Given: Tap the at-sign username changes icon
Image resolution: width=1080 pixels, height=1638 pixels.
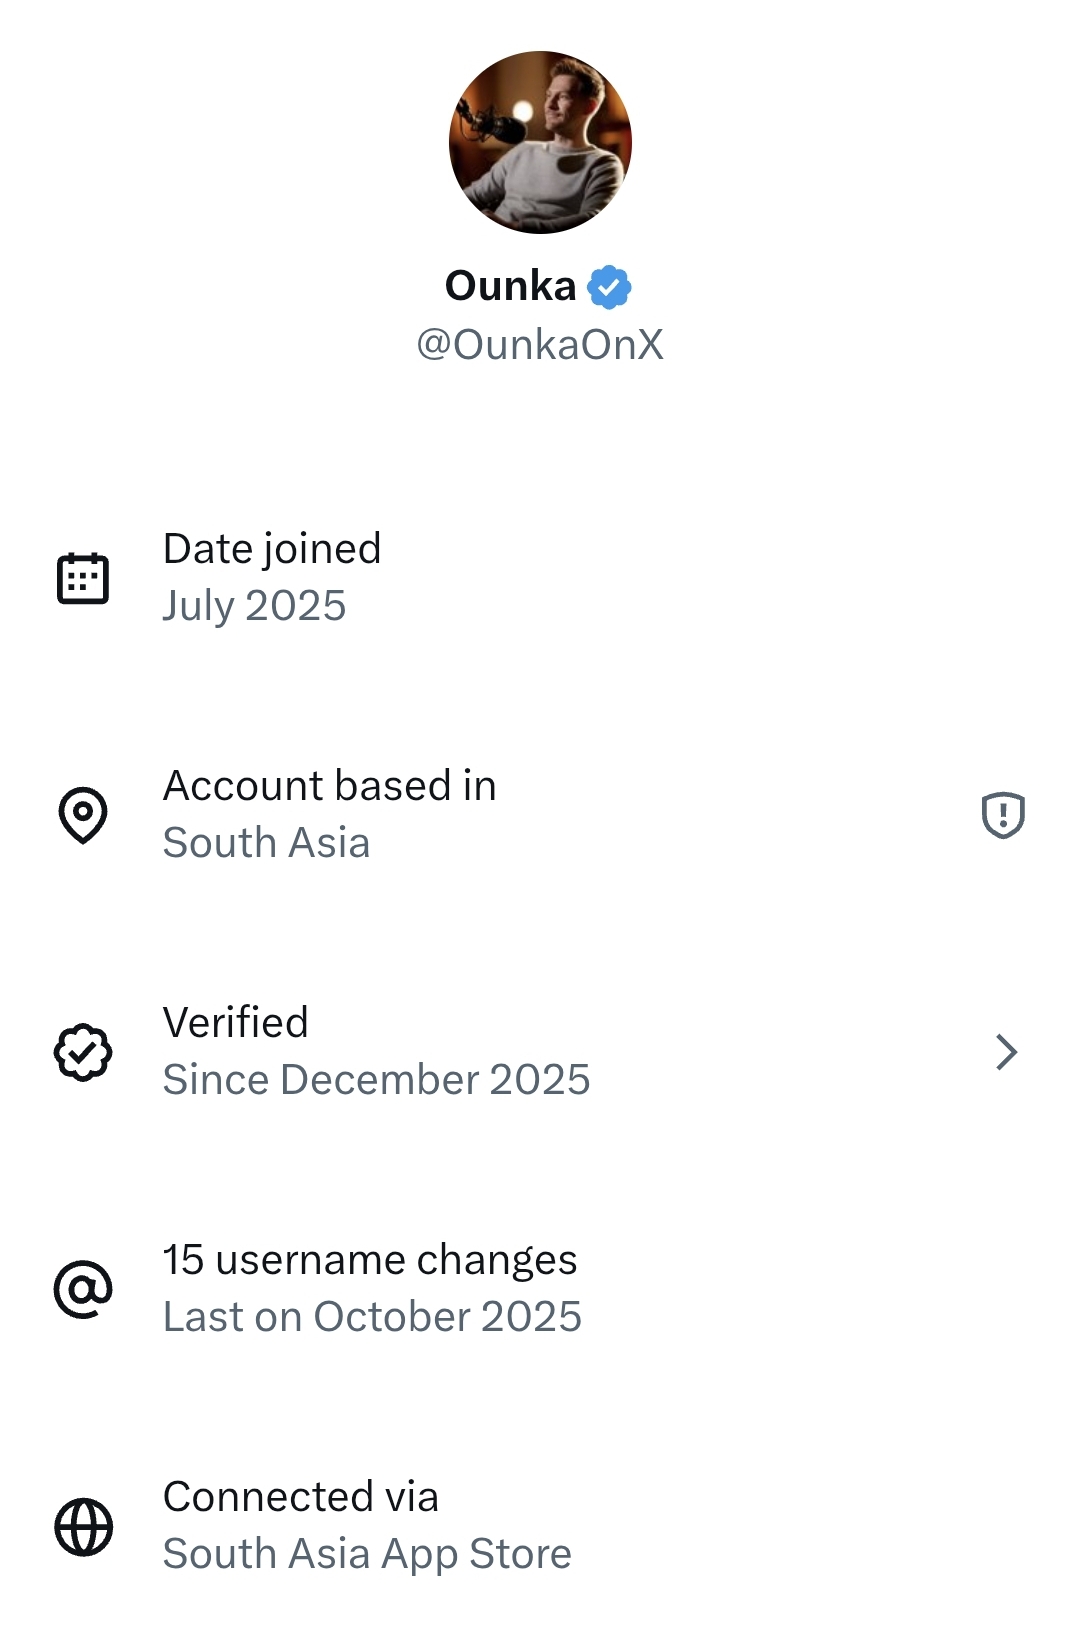Looking at the screenshot, I should tap(83, 1289).
